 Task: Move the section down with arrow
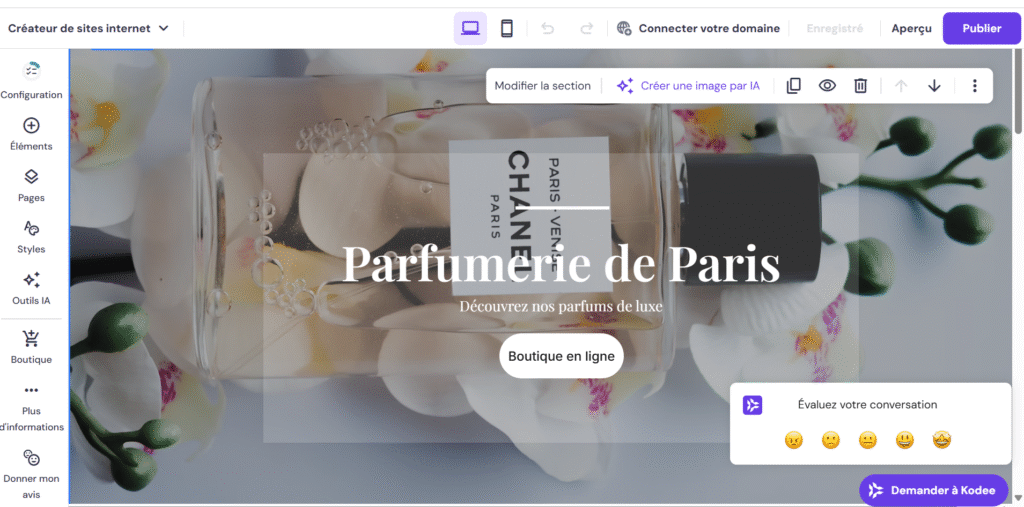[x=935, y=86]
